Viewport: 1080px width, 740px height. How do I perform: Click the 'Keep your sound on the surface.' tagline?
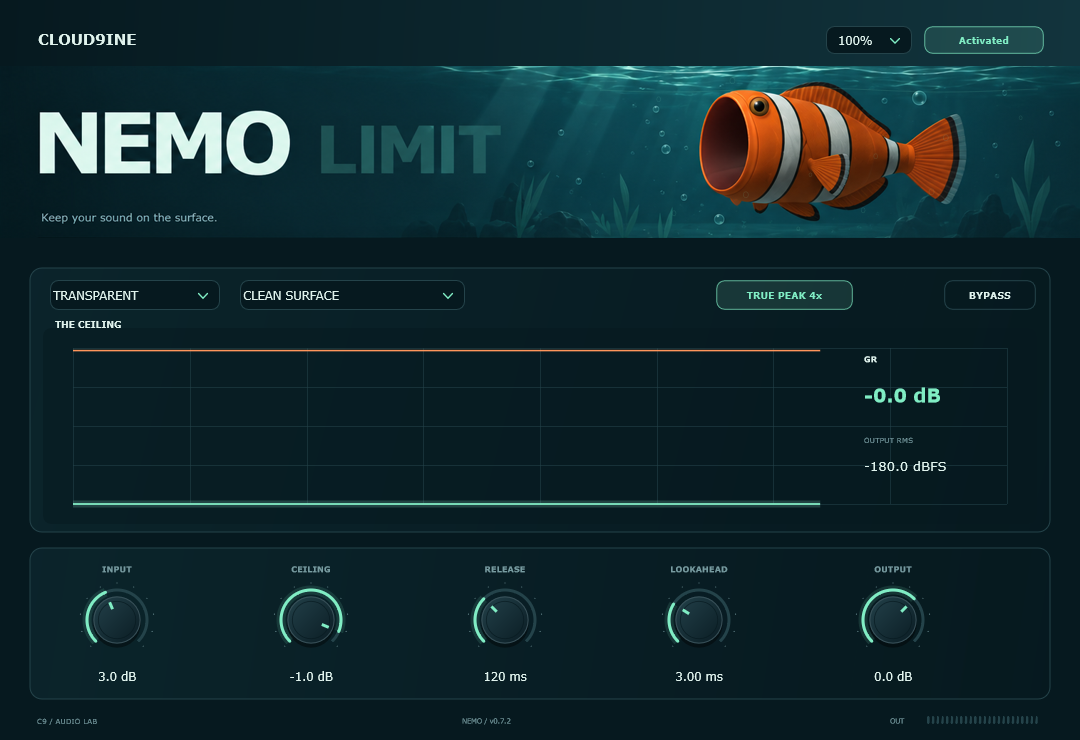click(x=129, y=218)
